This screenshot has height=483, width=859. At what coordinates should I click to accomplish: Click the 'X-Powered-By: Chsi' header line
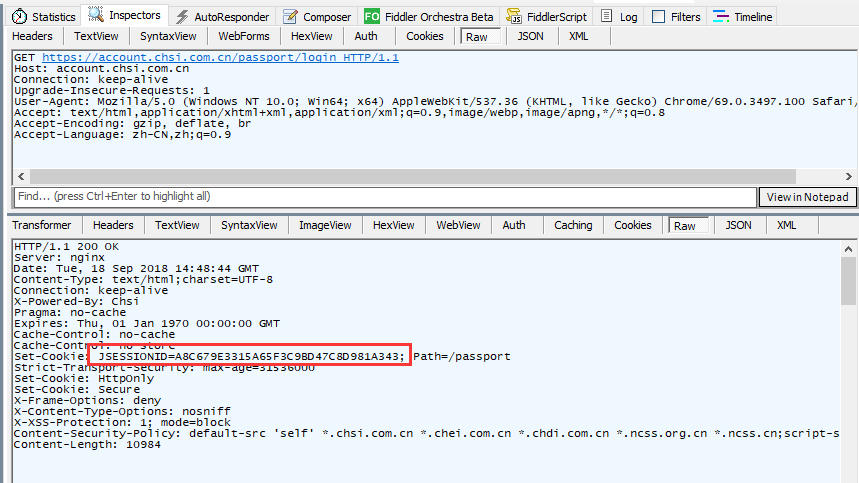76,301
